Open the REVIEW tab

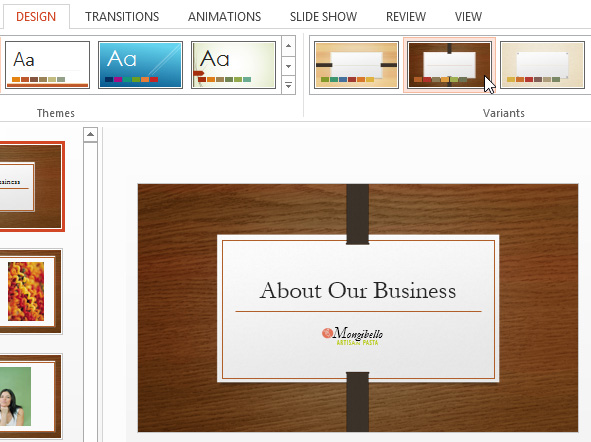406,17
